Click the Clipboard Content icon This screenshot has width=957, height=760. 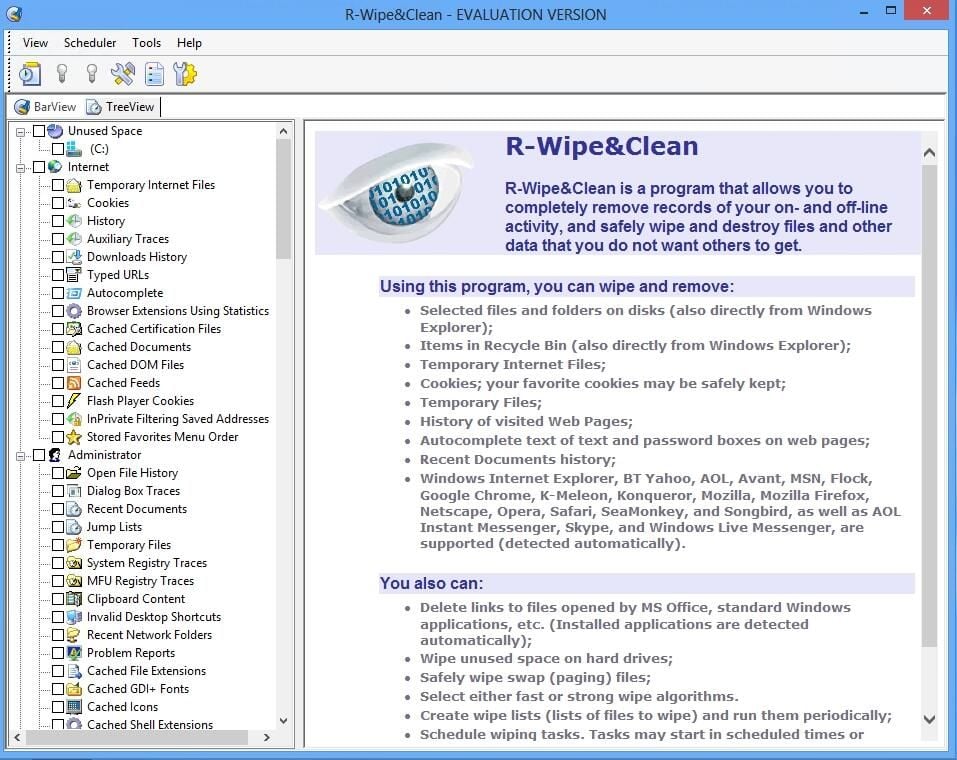tap(74, 599)
